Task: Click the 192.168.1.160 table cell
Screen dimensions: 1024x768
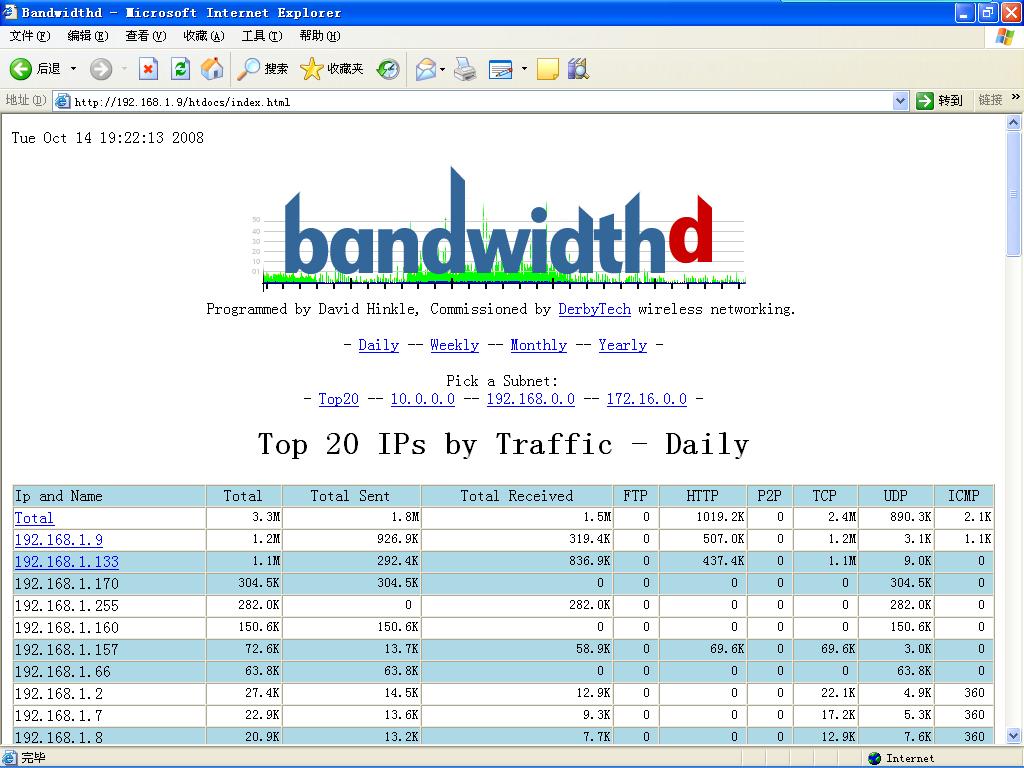Action: [109, 628]
